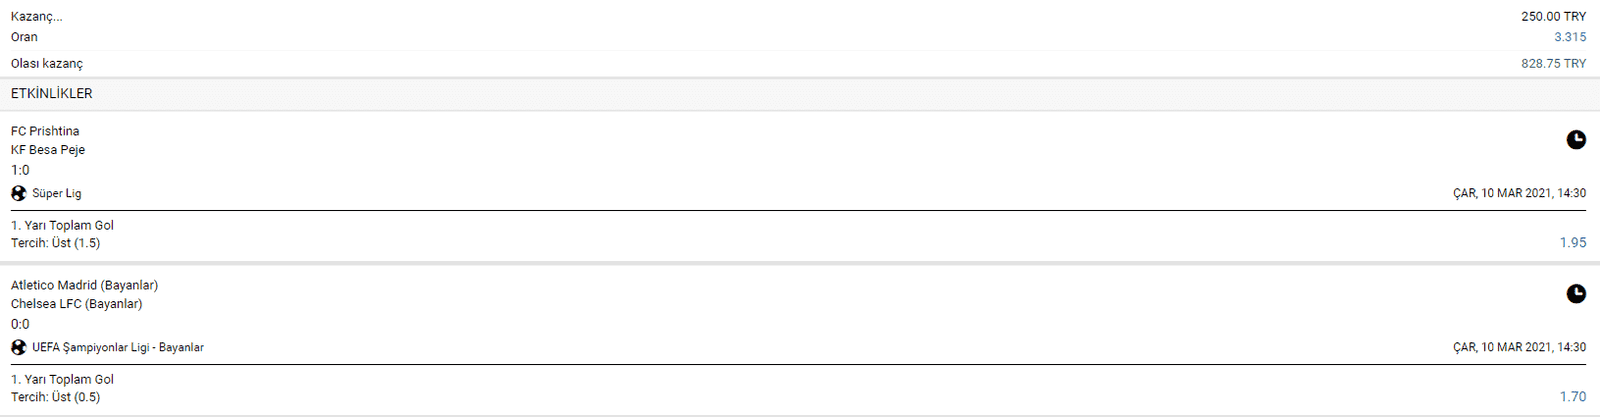Click the Olası kazanç 828.75 TRY amount
The height and width of the screenshot is (417, 1600).
[x=1554, y=63]
